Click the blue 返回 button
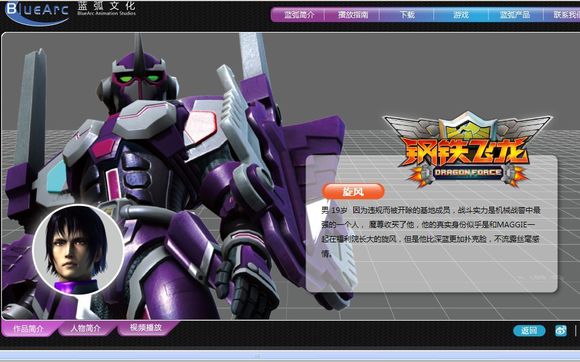580x362 pixels. 529,331
